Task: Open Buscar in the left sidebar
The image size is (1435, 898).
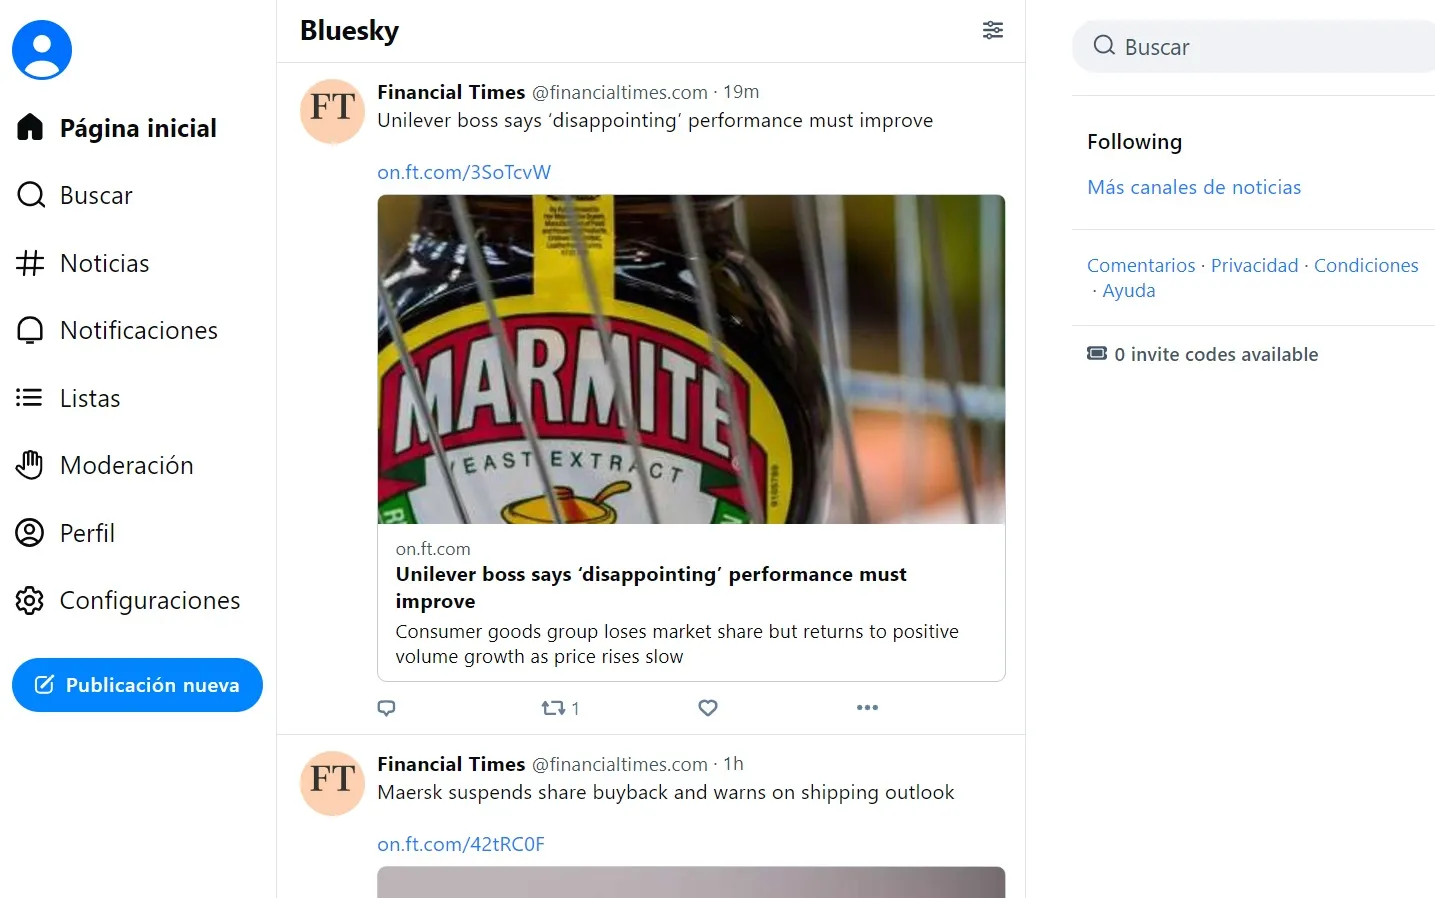Action: pyautogui.click(x=96, y=195)
